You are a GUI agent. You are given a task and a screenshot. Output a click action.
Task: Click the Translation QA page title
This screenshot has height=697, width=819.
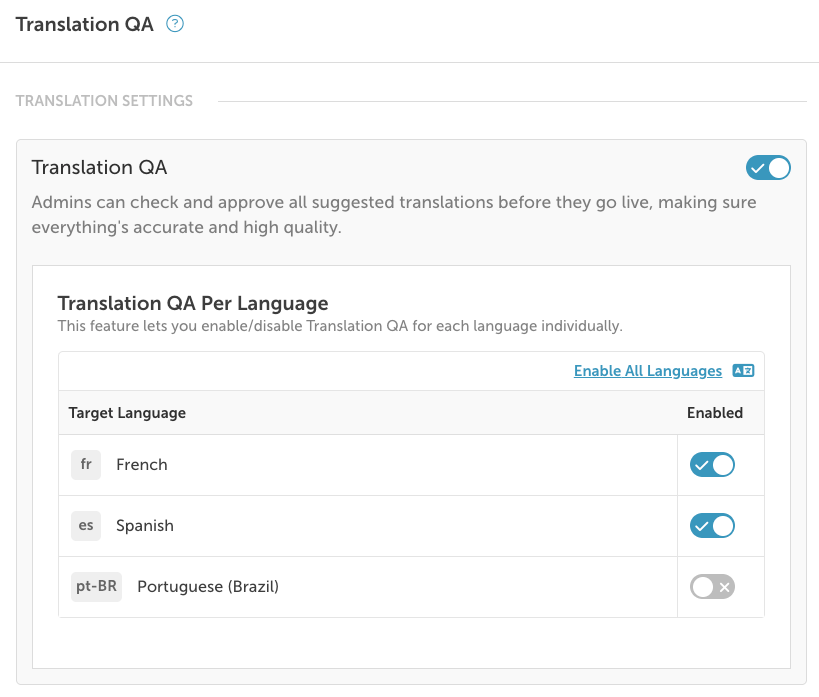pyautogui.click(x=85, y=25)
